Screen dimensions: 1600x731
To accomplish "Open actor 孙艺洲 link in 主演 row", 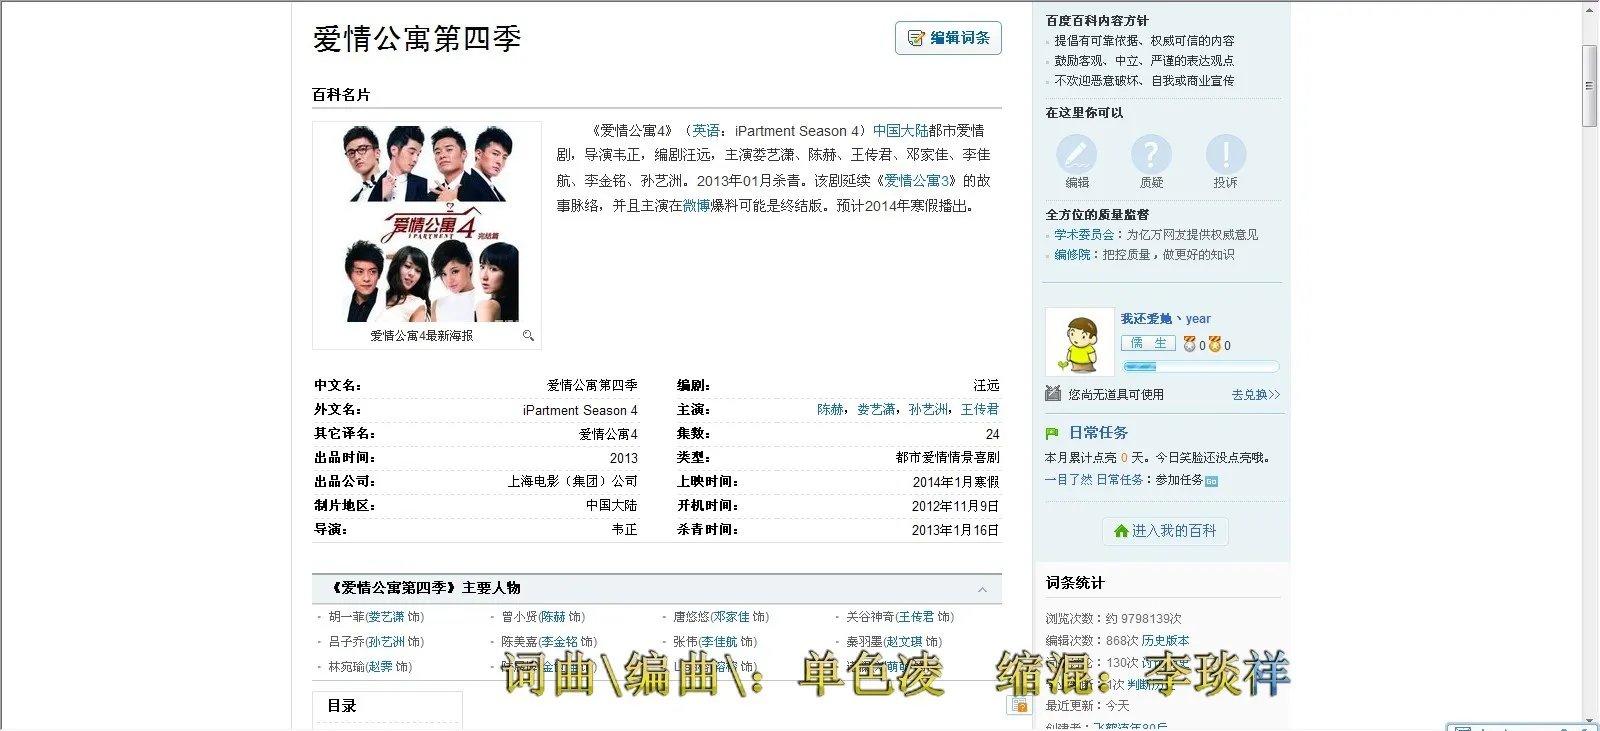I will (x=928, y=410).
